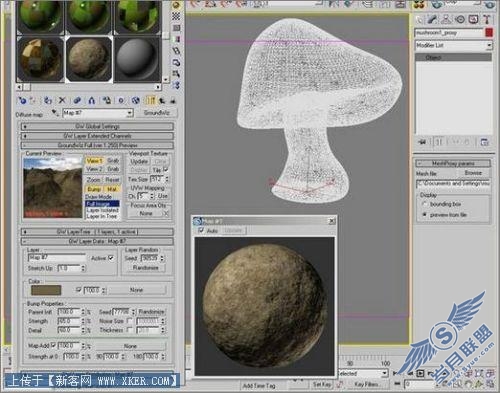Enable the Thickness checkbox

pyautogui.click(x=130, y=330)
